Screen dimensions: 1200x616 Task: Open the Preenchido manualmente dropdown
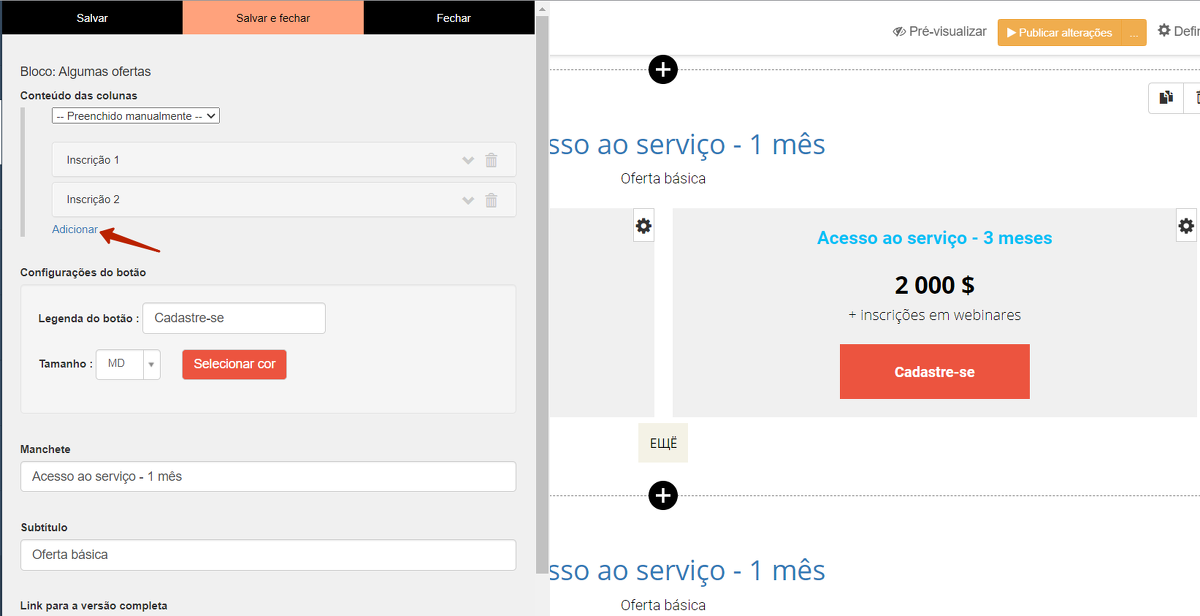click(x=136, y=116)
